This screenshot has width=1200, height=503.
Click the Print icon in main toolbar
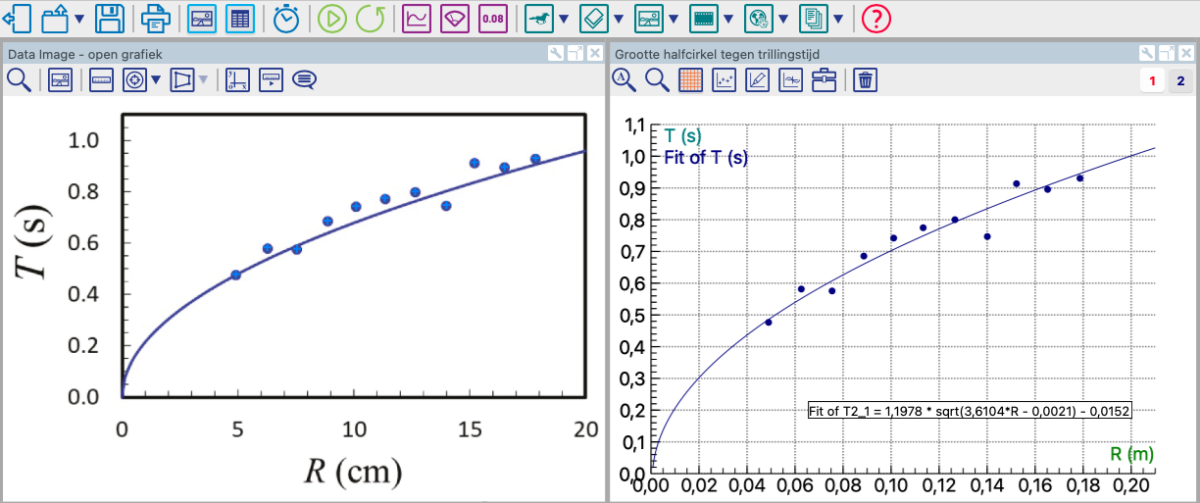pos(156,18)
